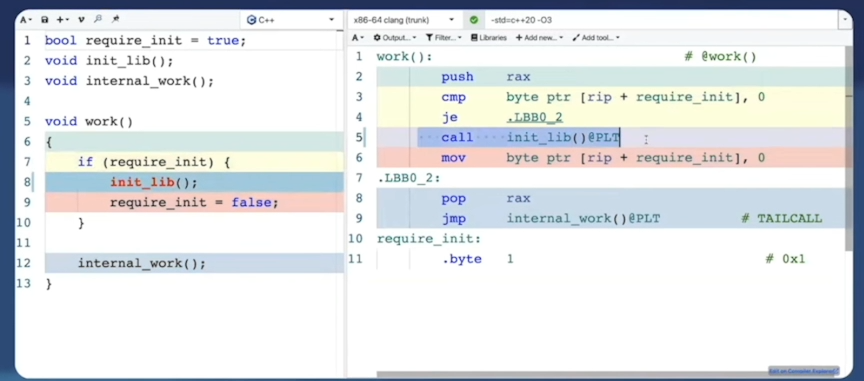Click the save/load floppy disk icon

[x=45, y=20]
